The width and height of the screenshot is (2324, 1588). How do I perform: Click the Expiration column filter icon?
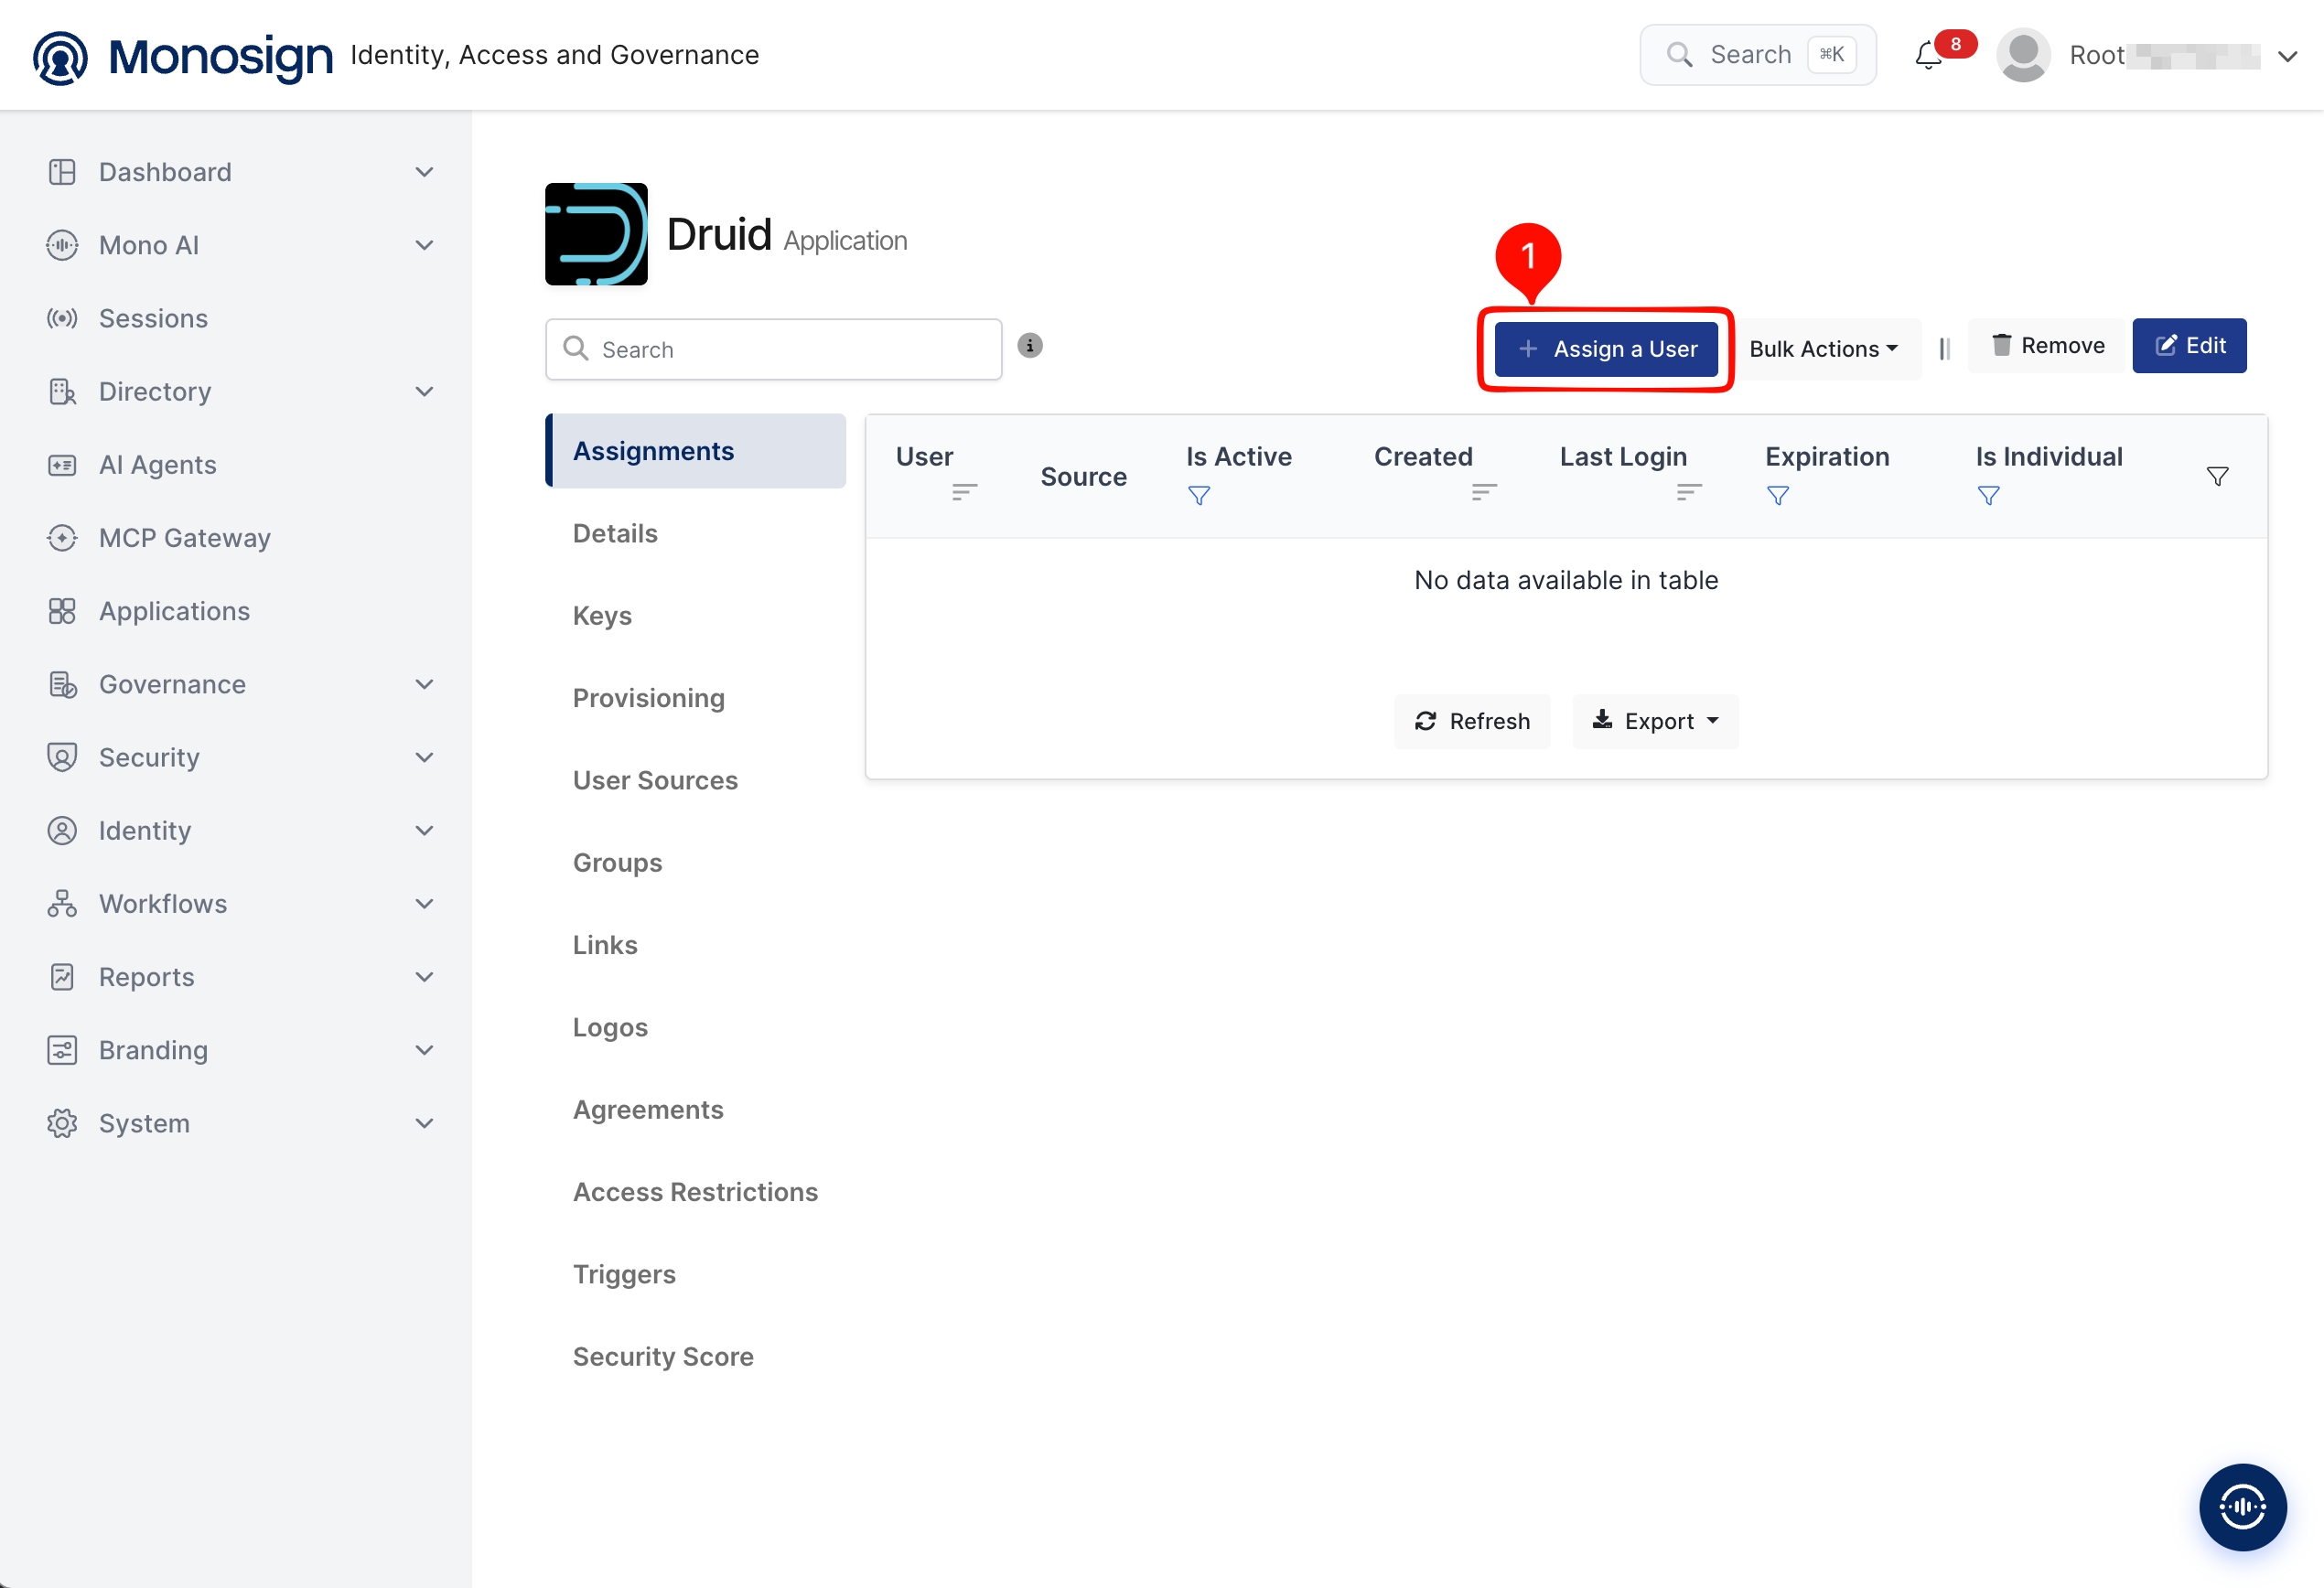(1778, 496)
